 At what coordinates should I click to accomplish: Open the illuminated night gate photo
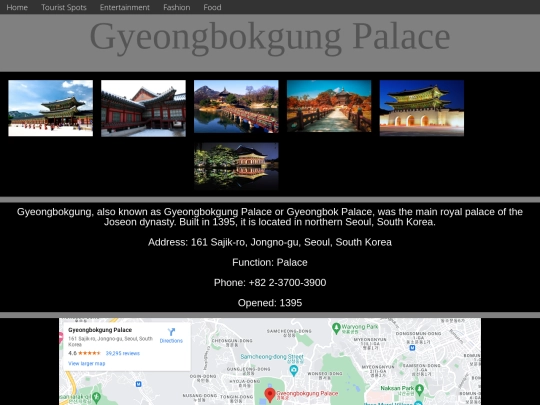422,108
